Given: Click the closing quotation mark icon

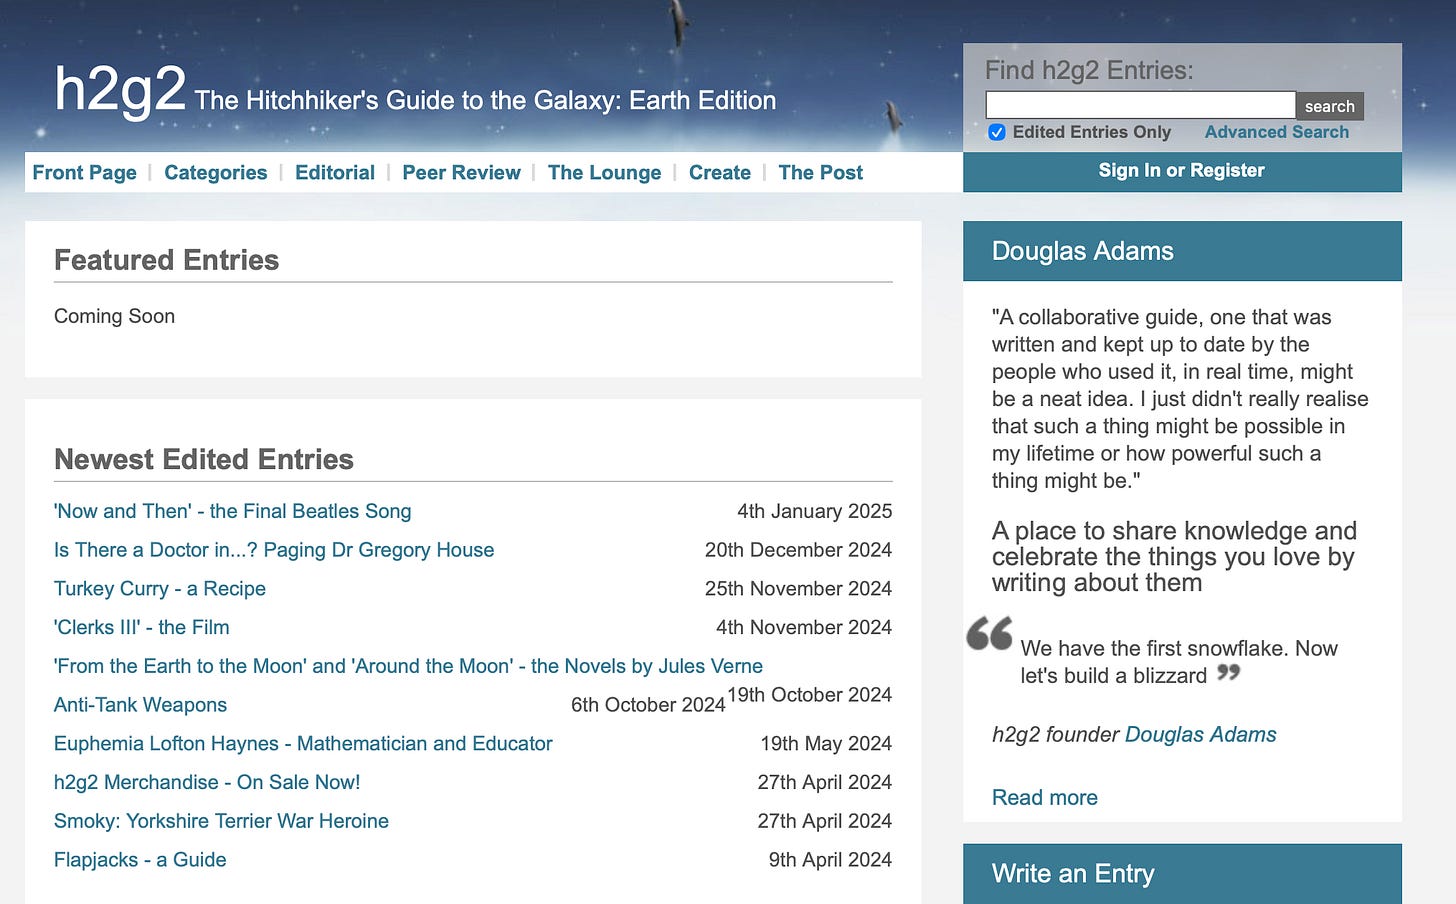Looking at the screenshot, I should click(1229, 672).
